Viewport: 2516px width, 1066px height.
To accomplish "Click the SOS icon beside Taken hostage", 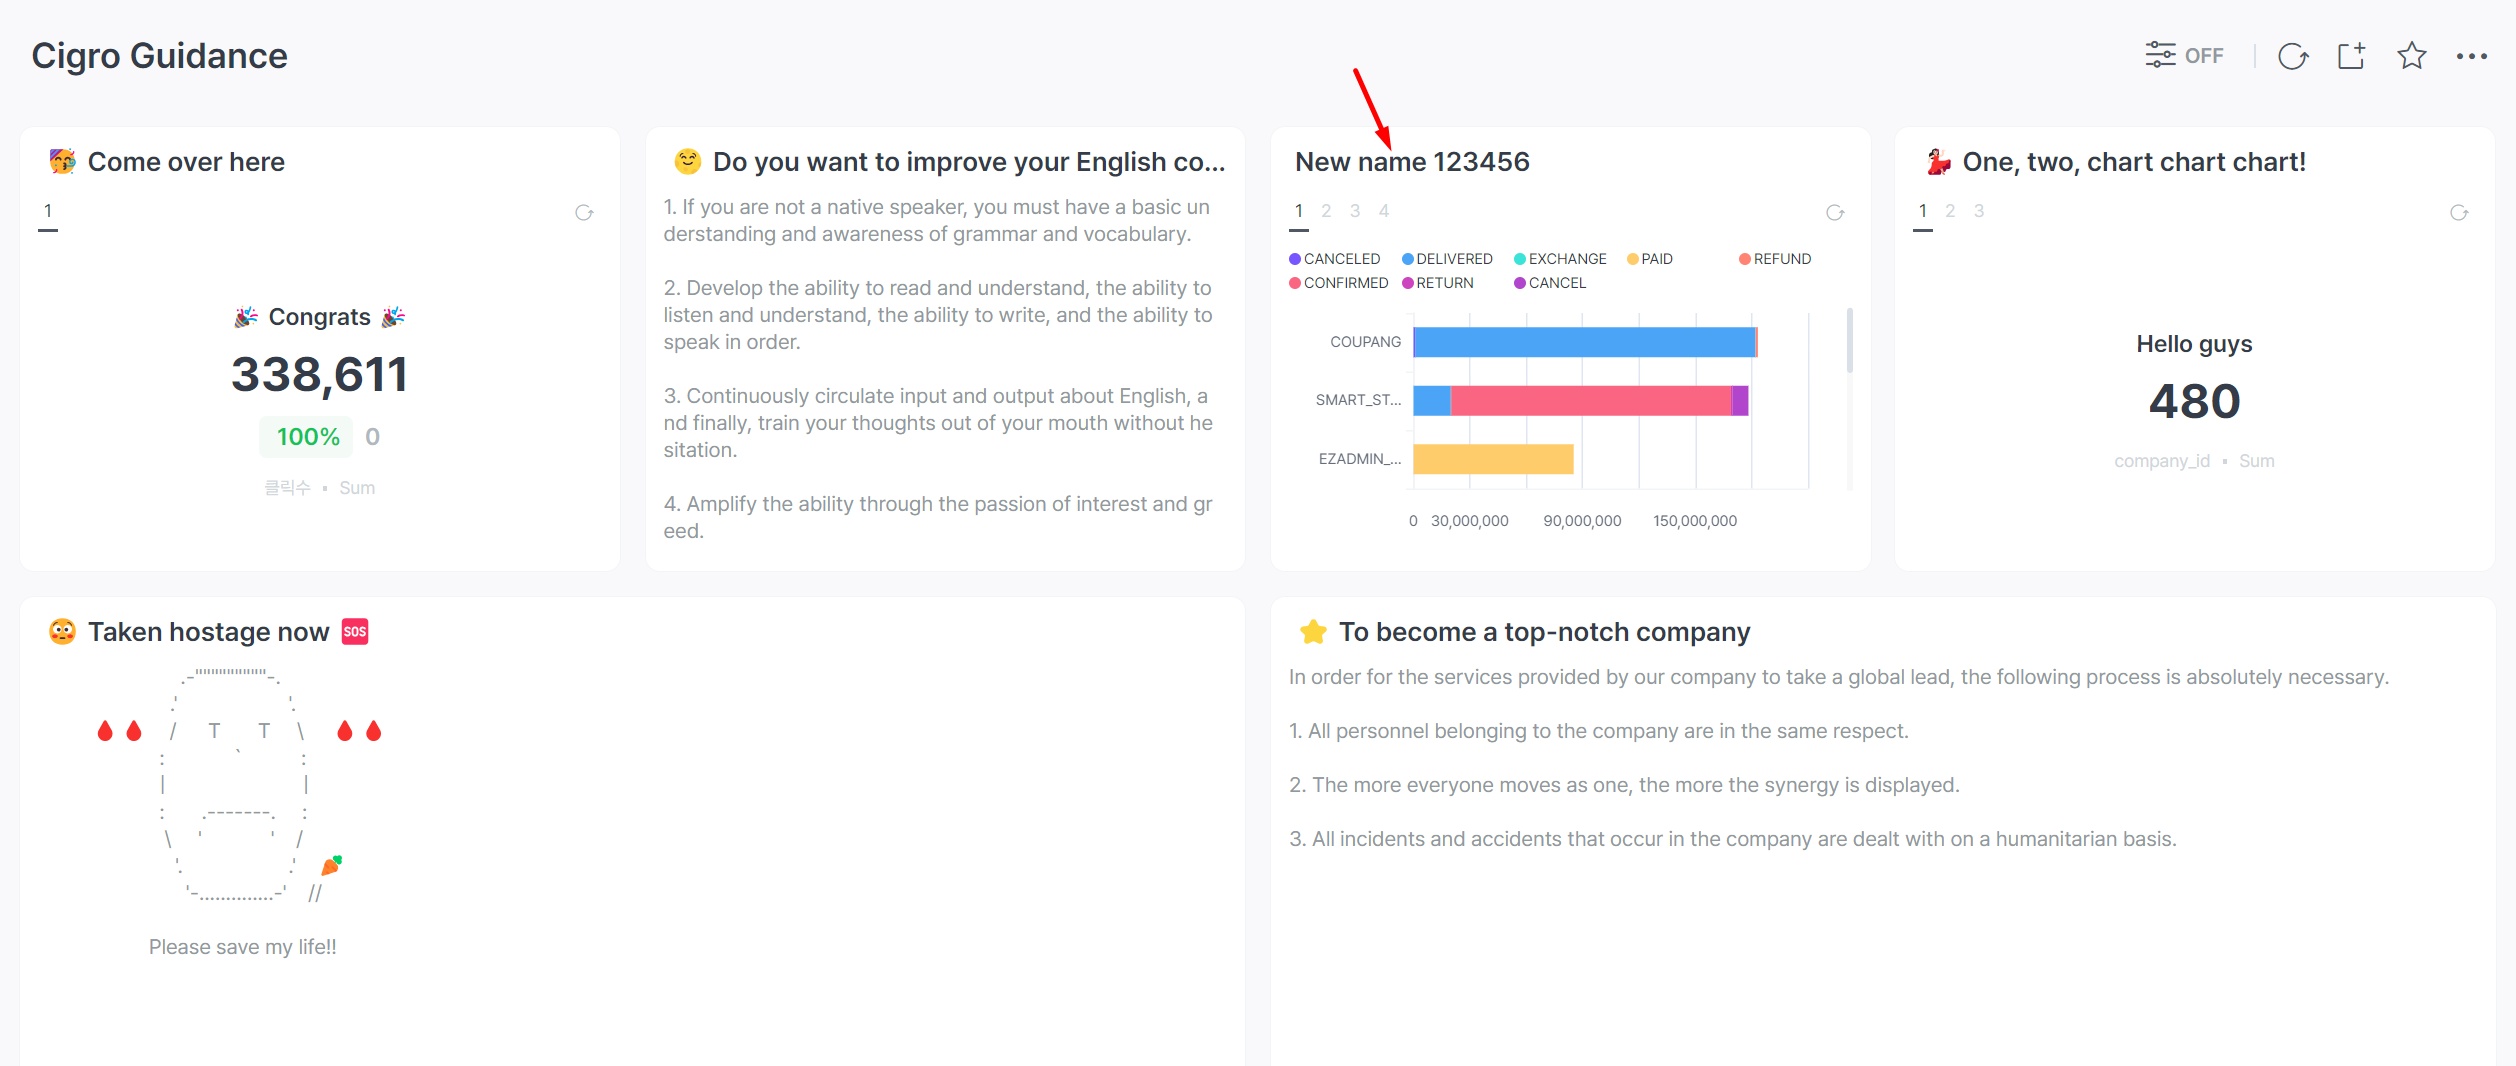I will (355, 632).
